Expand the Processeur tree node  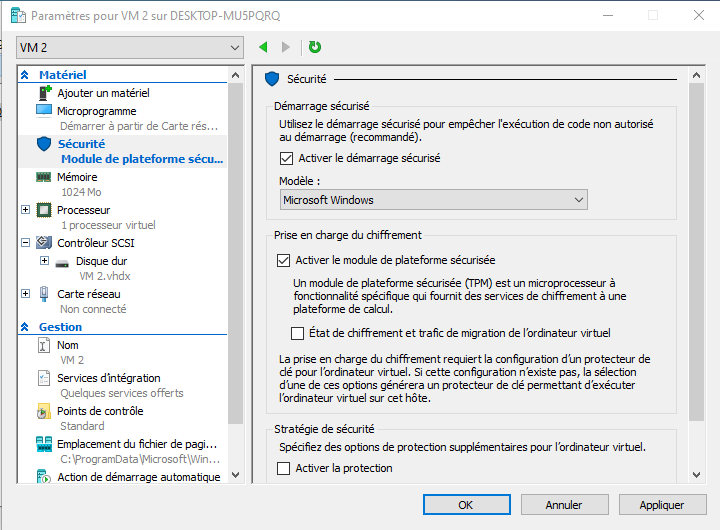coord(25,210)
